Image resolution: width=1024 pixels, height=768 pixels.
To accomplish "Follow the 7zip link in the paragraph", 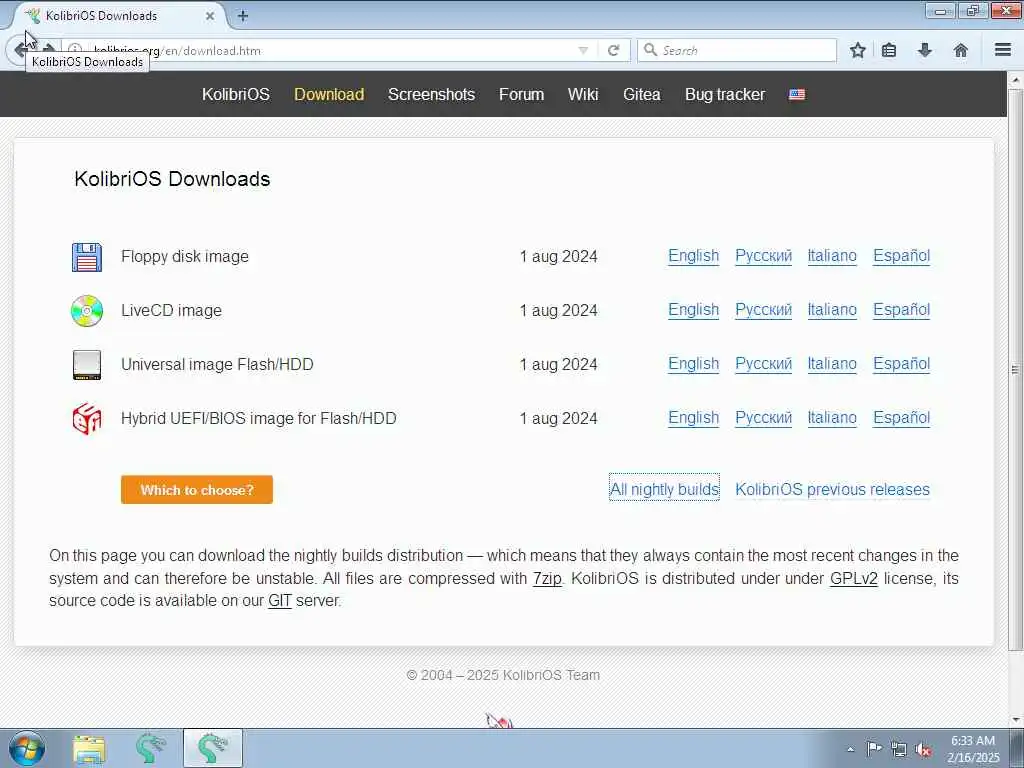I will pos(547,579).
